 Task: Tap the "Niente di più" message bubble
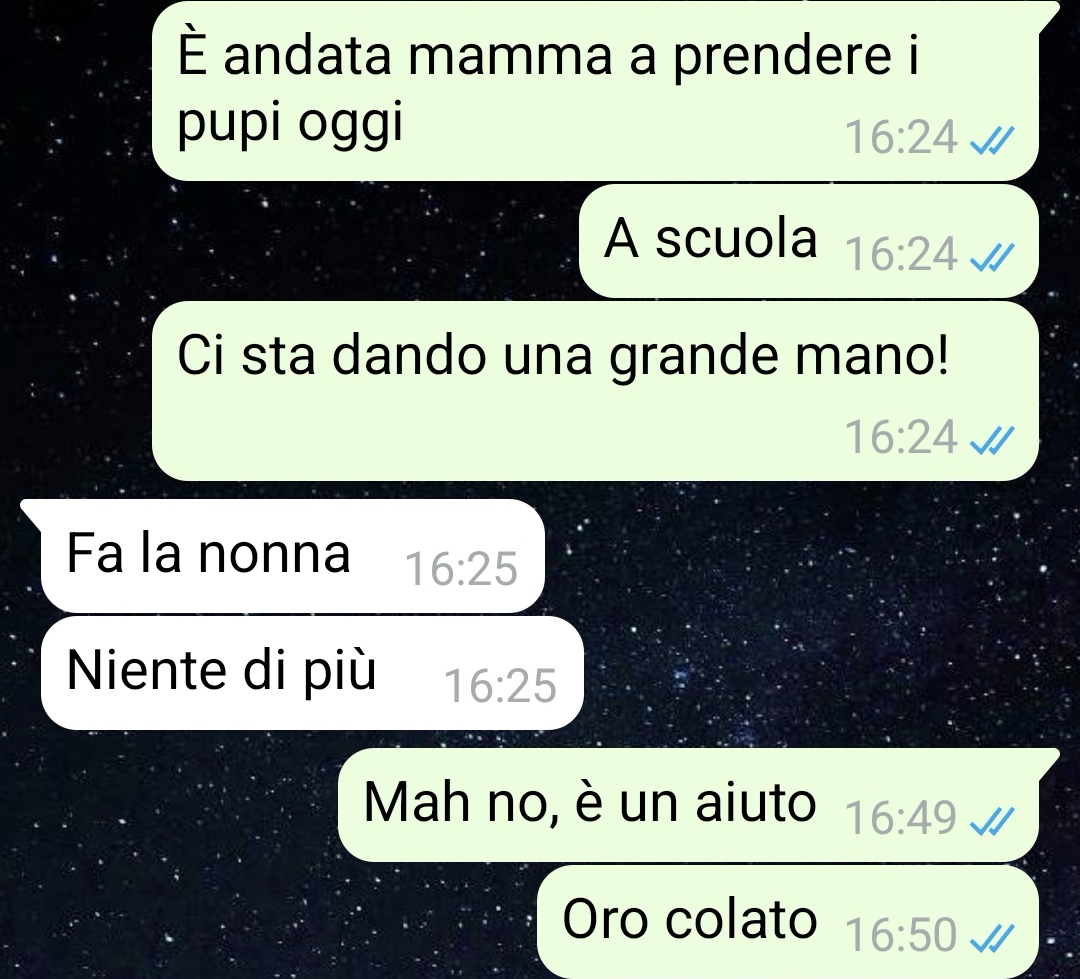tap(312, 672)
